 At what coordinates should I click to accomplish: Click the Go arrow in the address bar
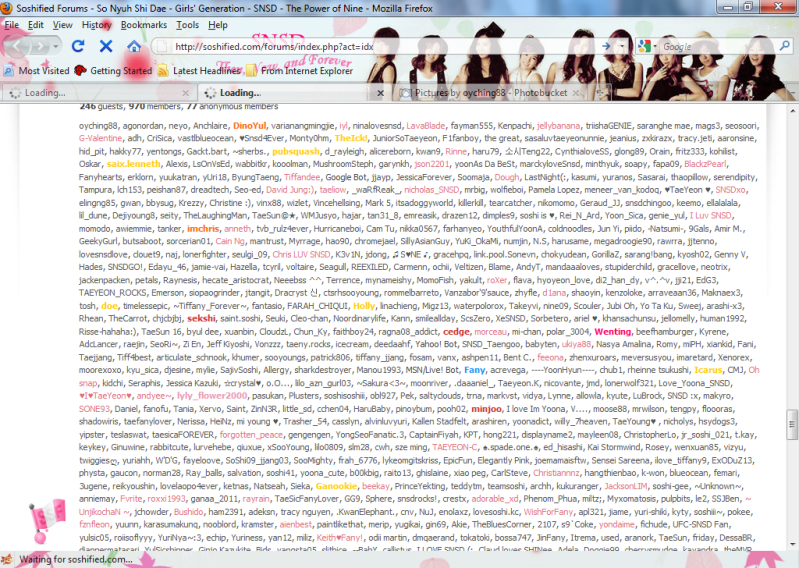606,46
